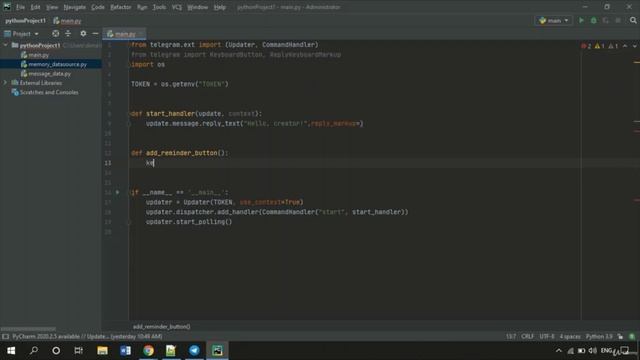Open the Refactor menu
Image resolution: width=640 pixels, height=360 pixels.
coord(121,7)
